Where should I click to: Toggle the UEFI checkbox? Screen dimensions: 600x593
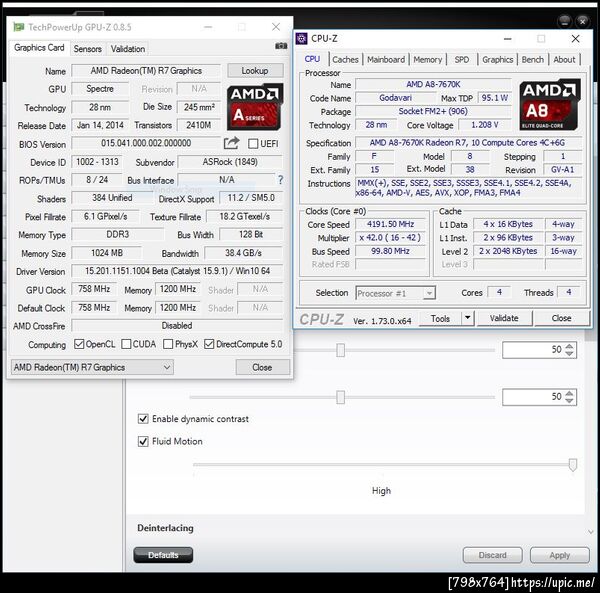click(x=253, y=144)
